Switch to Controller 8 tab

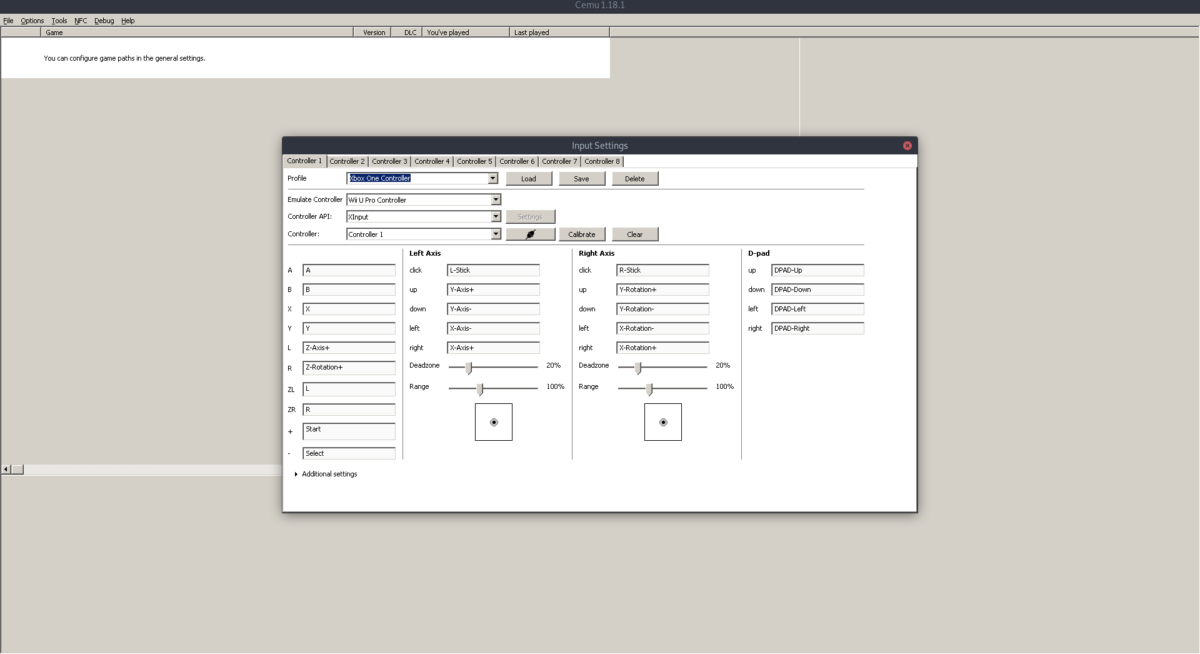click(x=602, y=161)
